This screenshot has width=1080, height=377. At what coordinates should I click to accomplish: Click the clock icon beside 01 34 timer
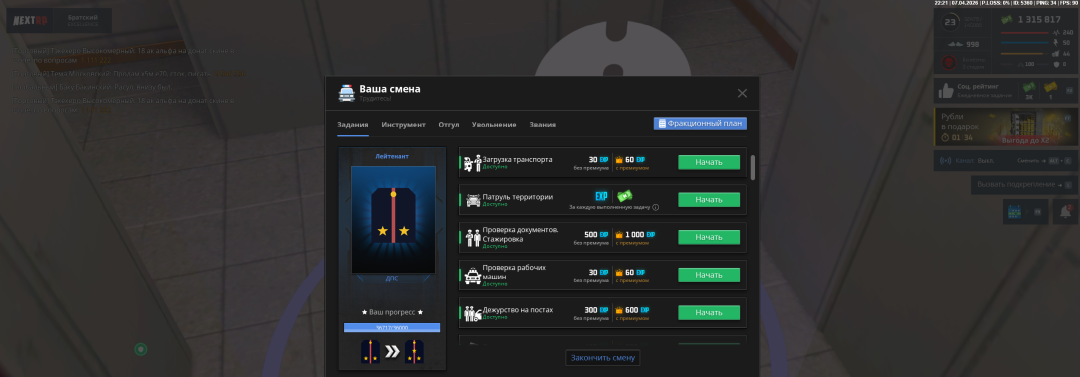(945, 137)
